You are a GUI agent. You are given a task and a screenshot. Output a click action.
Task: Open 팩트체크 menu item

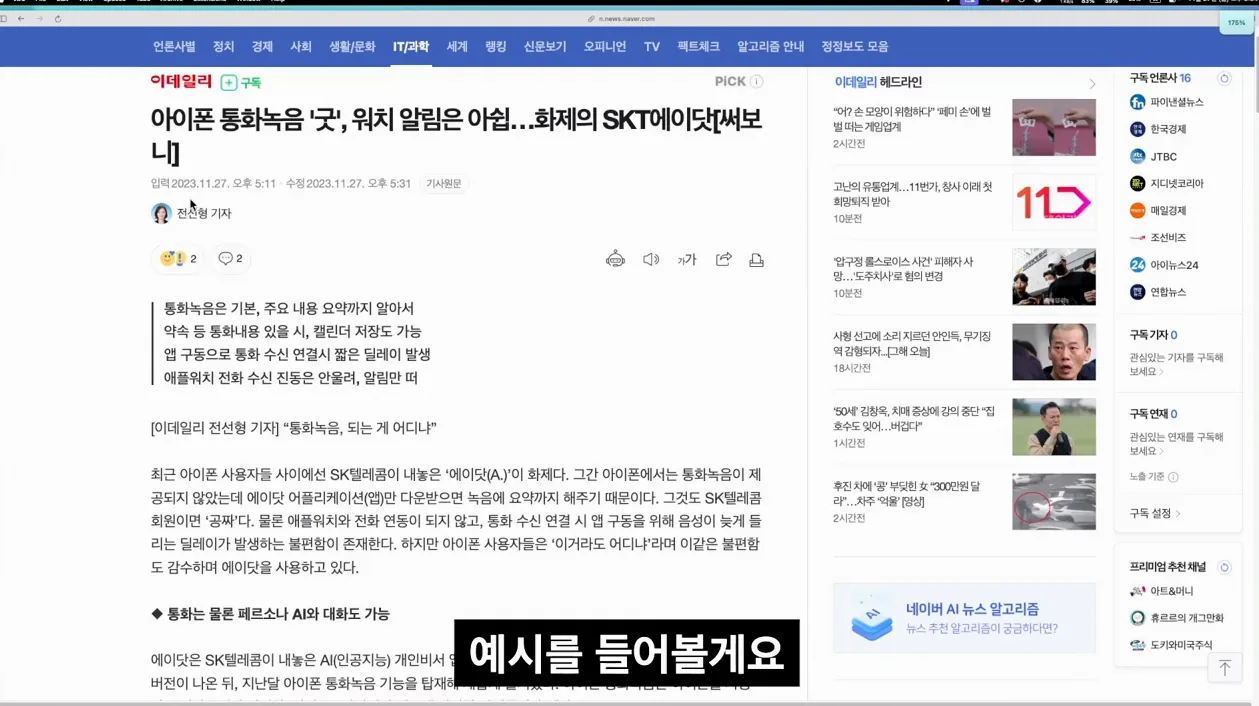pyautogui.click(x=698, y=47)
